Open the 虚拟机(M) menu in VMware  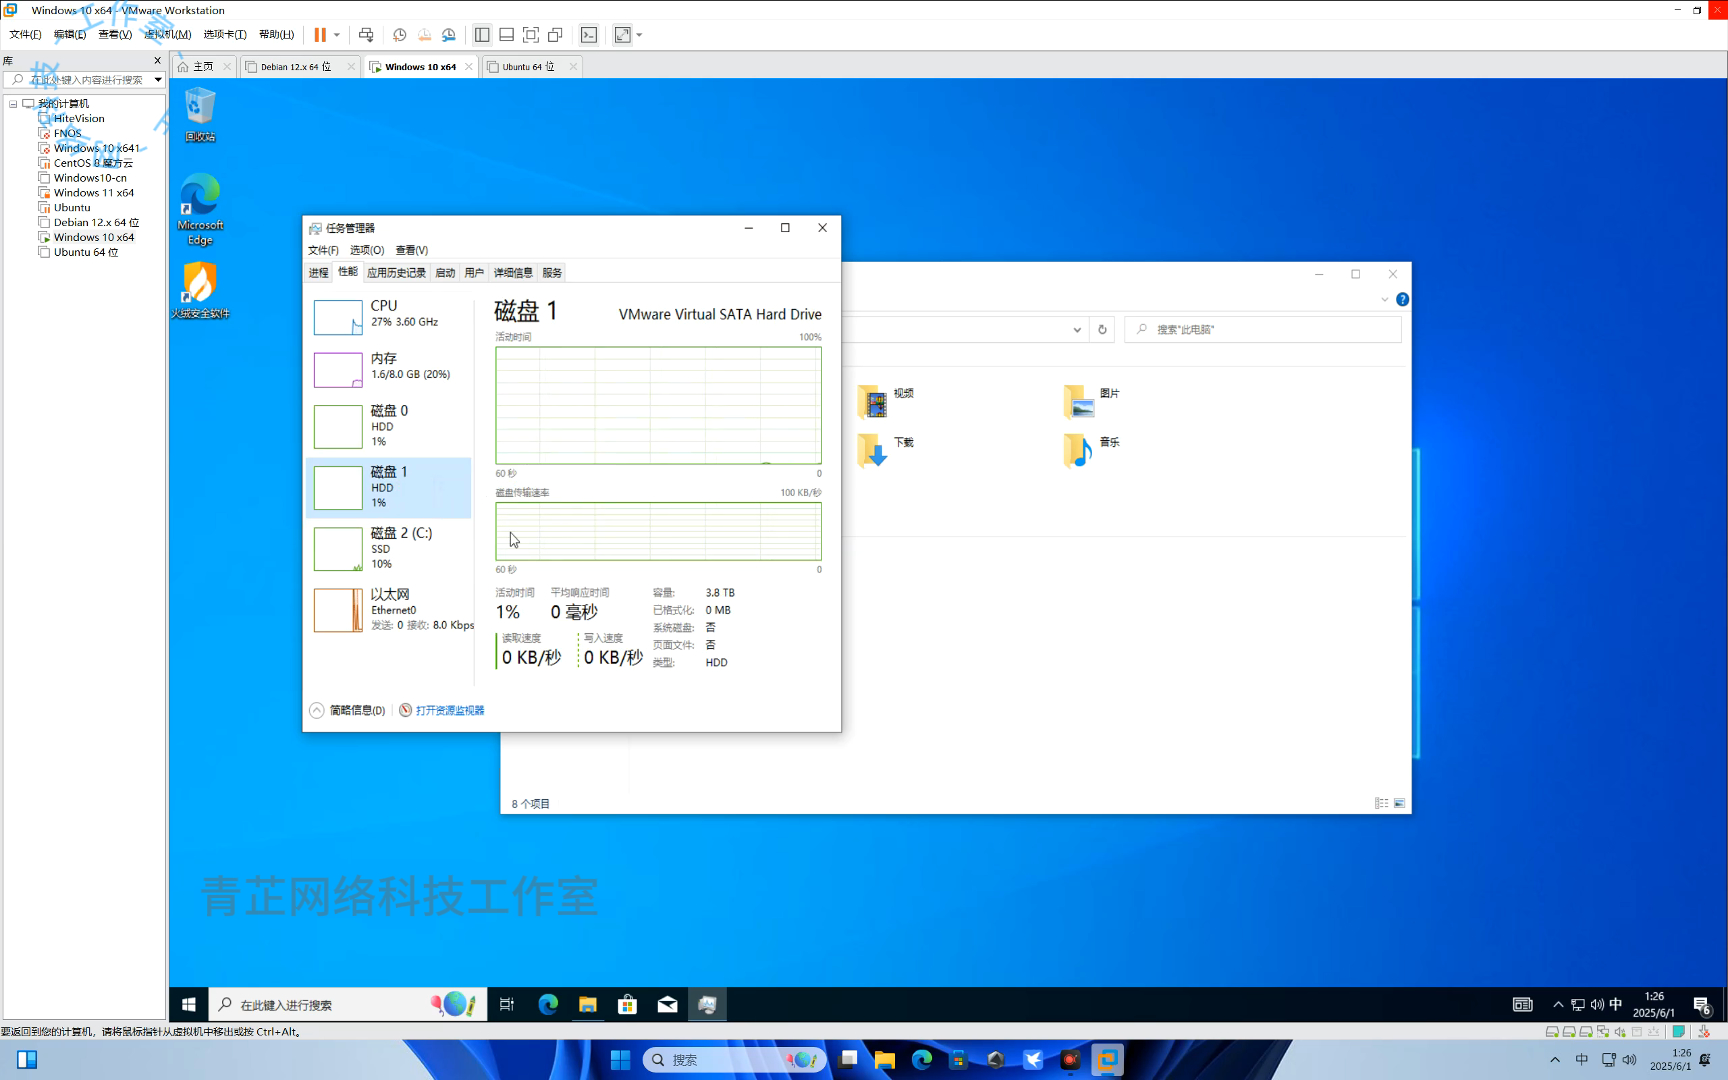coord(168,34)
